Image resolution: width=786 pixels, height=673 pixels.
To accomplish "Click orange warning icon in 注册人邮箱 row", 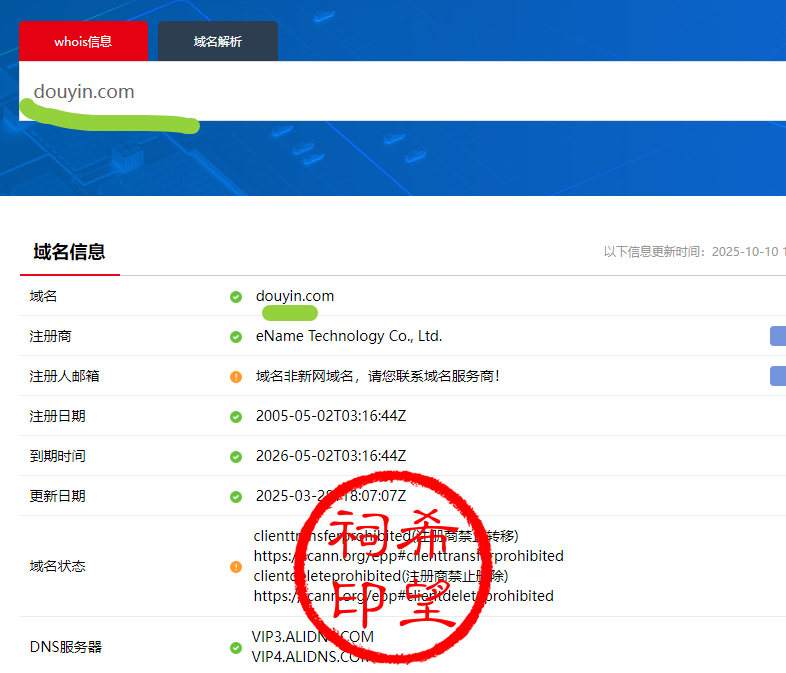I will 236,377.
